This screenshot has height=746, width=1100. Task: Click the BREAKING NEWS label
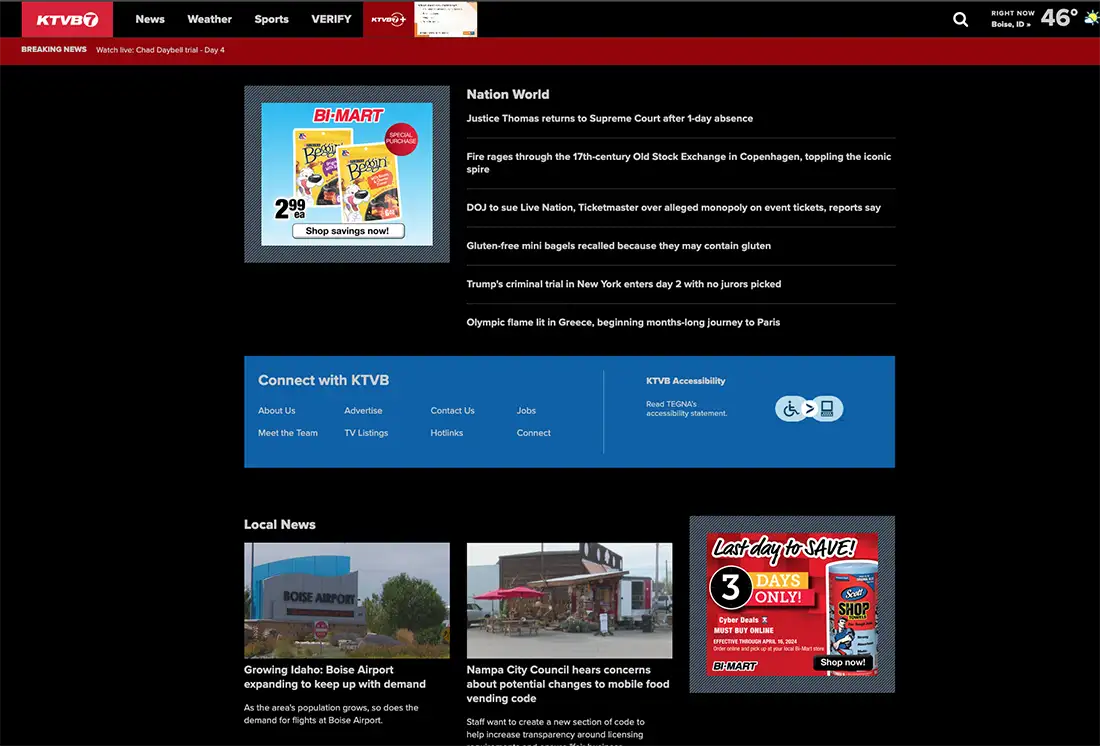(54, 50)
